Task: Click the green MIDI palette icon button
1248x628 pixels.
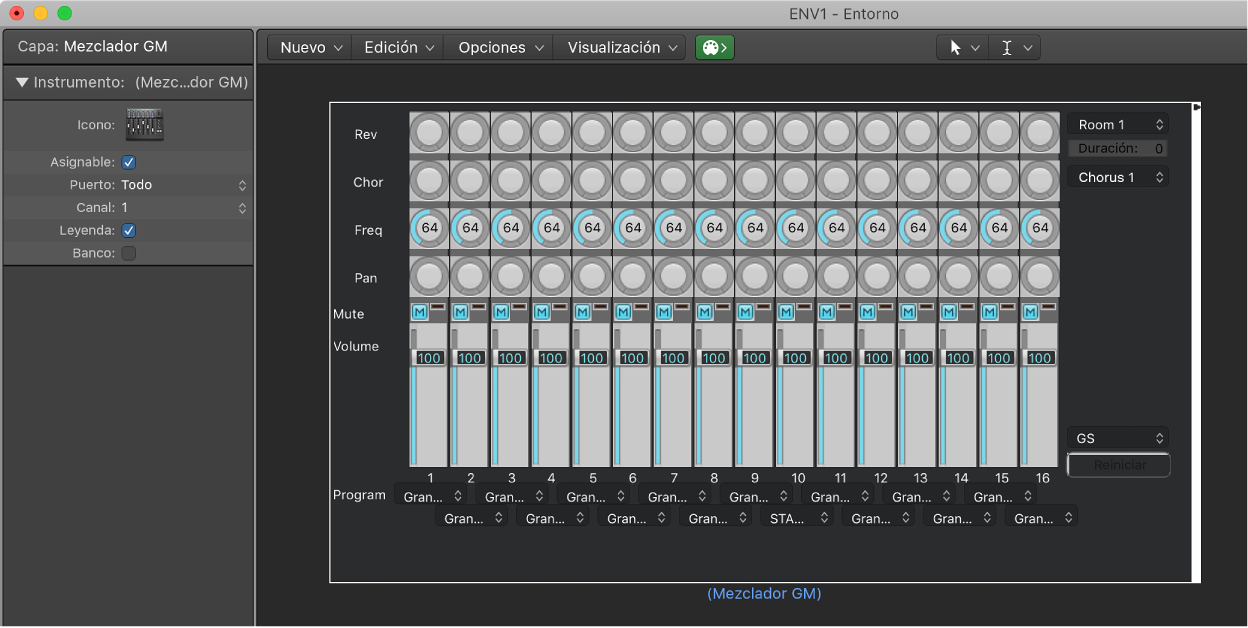Action: click(x=714, y=47)
